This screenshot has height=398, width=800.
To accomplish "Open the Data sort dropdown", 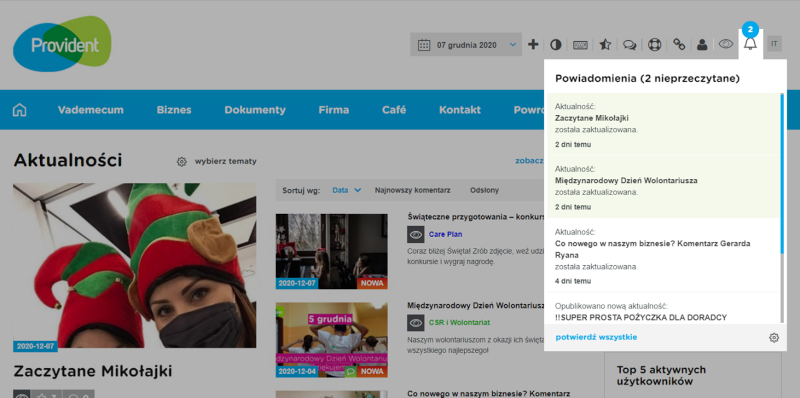I will click(346, 190).
